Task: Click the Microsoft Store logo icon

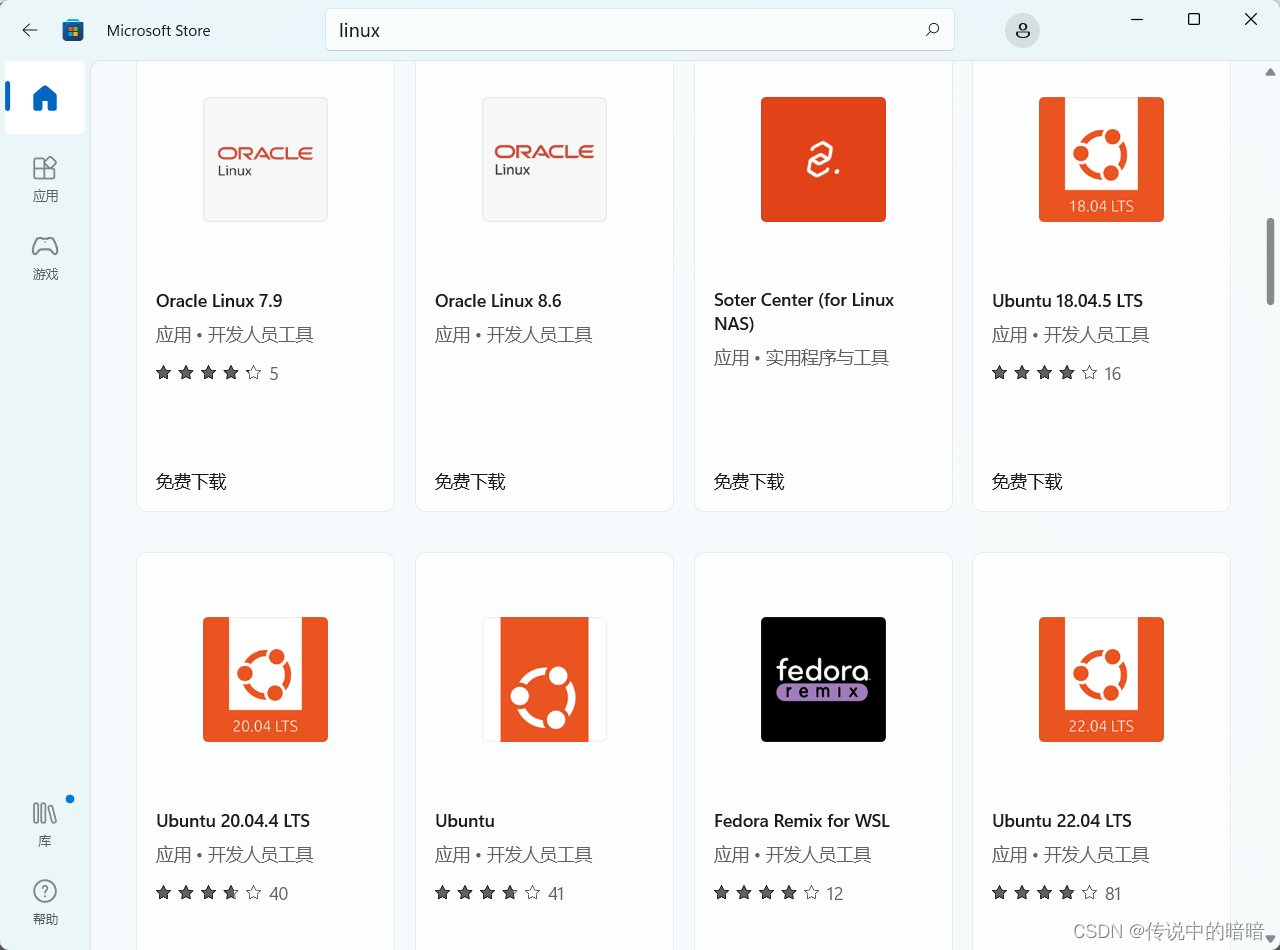Action: click(x=73, y=30)
